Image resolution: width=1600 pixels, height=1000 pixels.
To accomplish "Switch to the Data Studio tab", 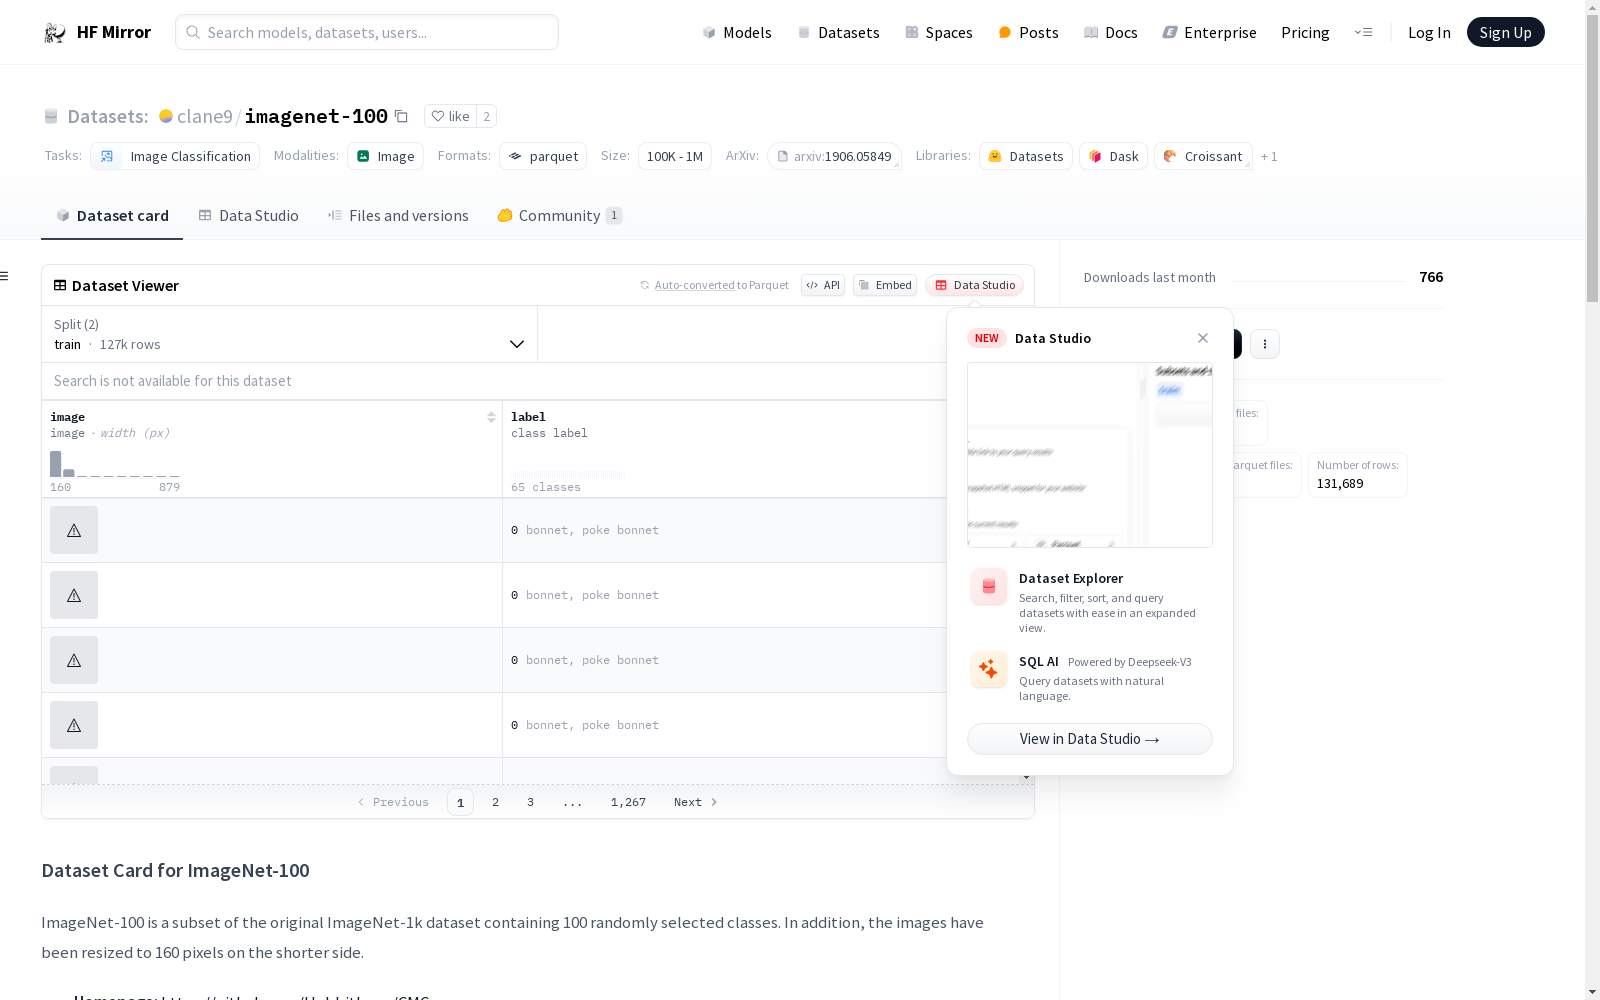I will coord(248,216).
